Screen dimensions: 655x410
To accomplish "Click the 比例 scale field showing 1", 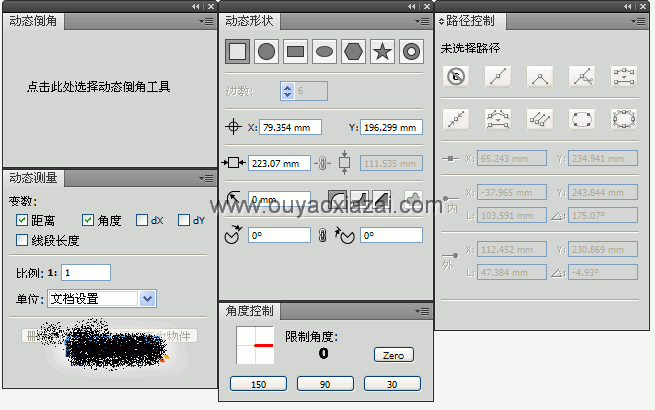I will [x=86, y=272].
